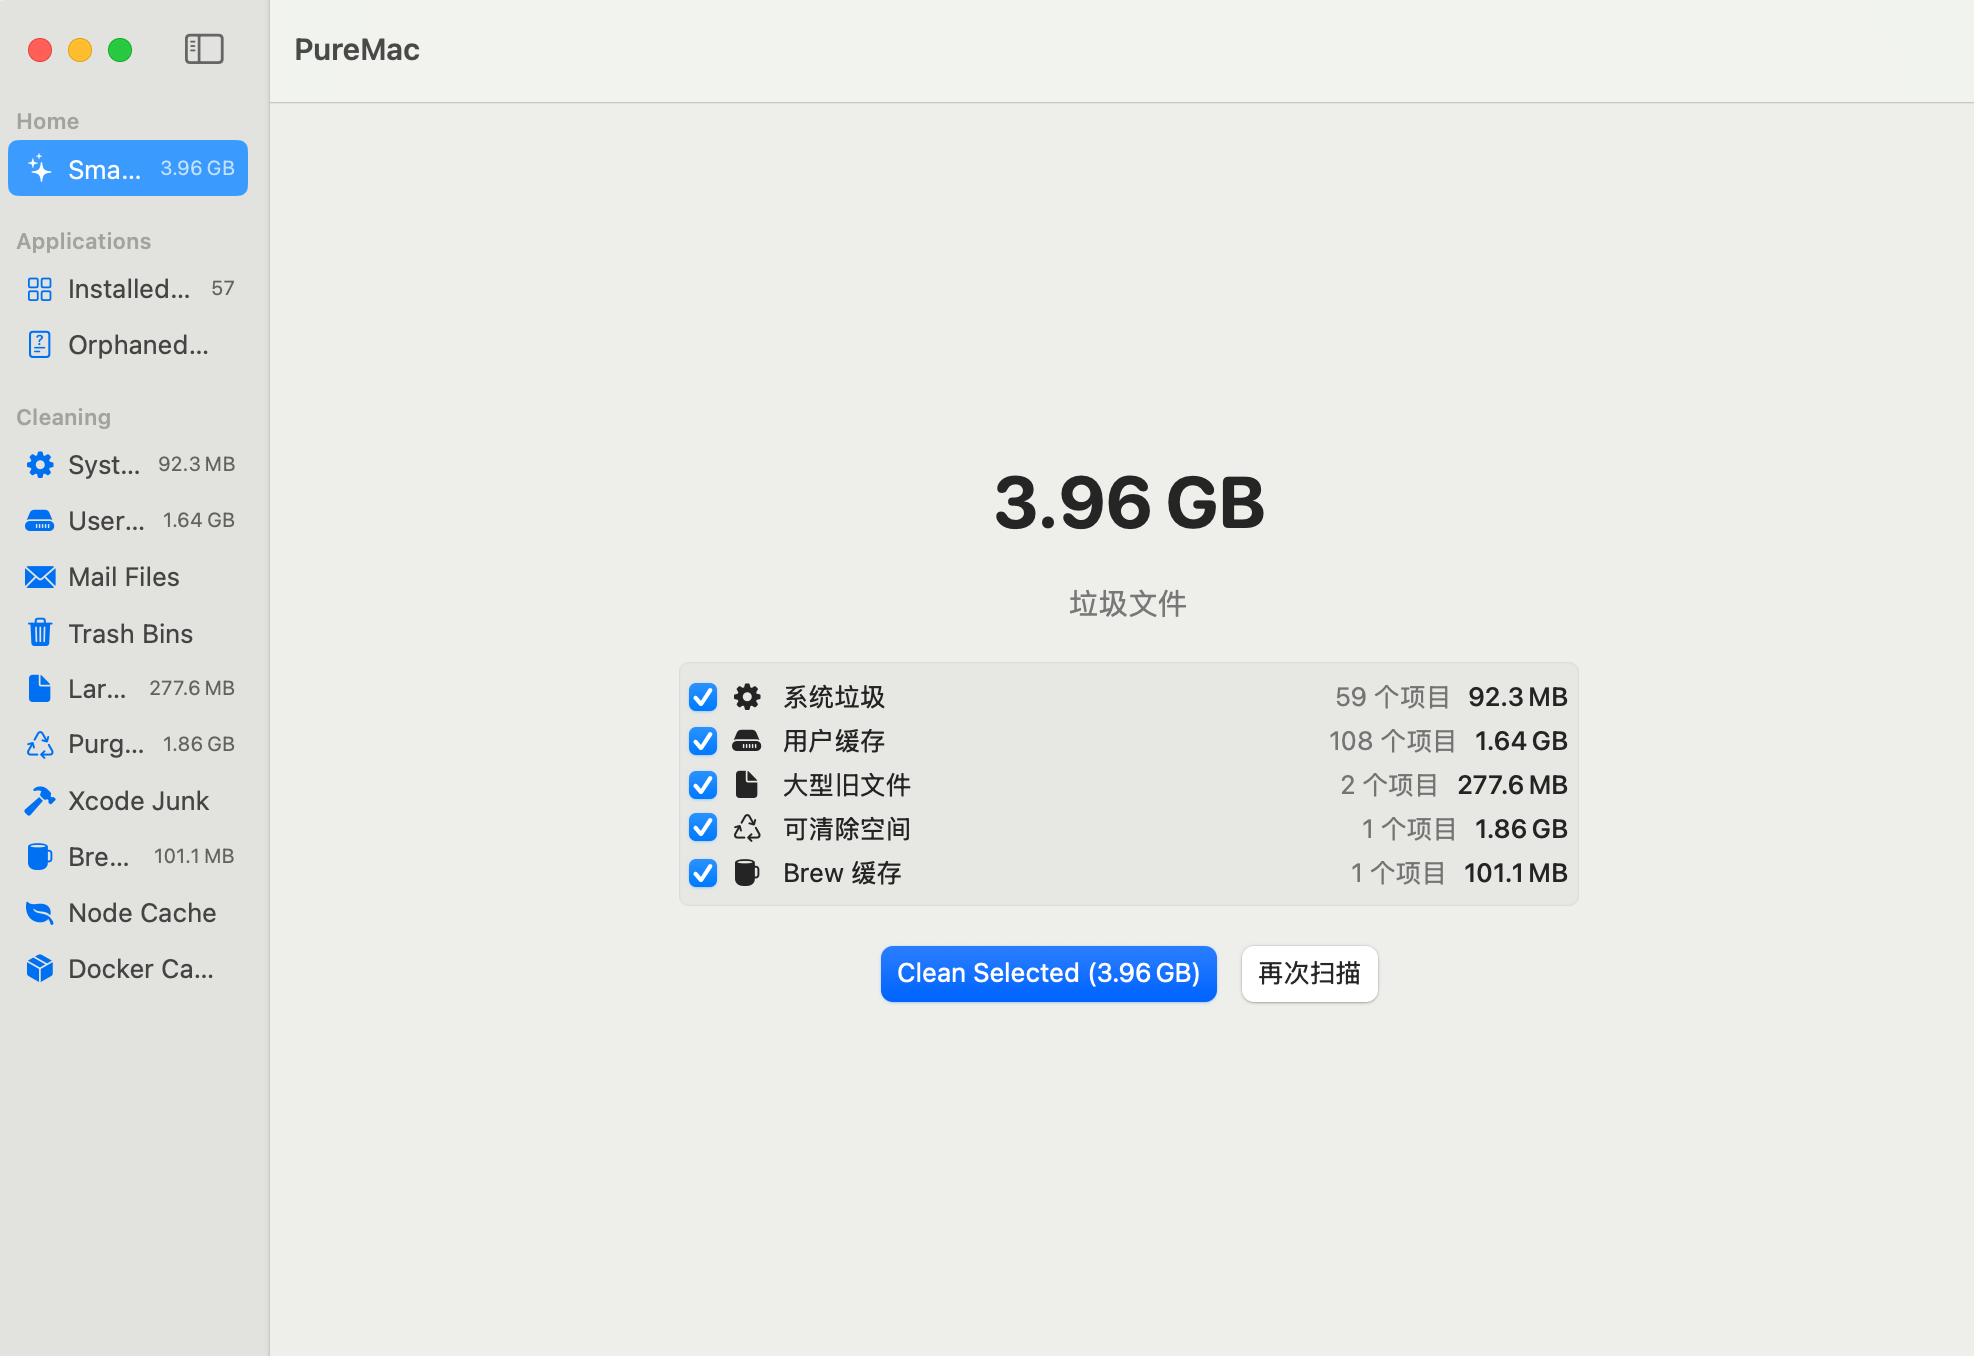
Task: Click the Node Cache sidebar icon
Action: pos(40,912)
